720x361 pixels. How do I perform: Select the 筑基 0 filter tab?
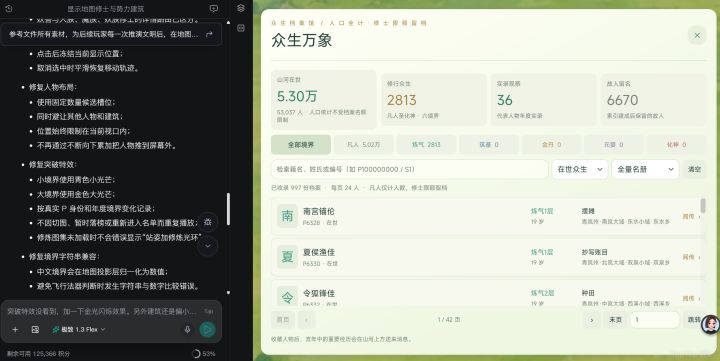(489, 145)
